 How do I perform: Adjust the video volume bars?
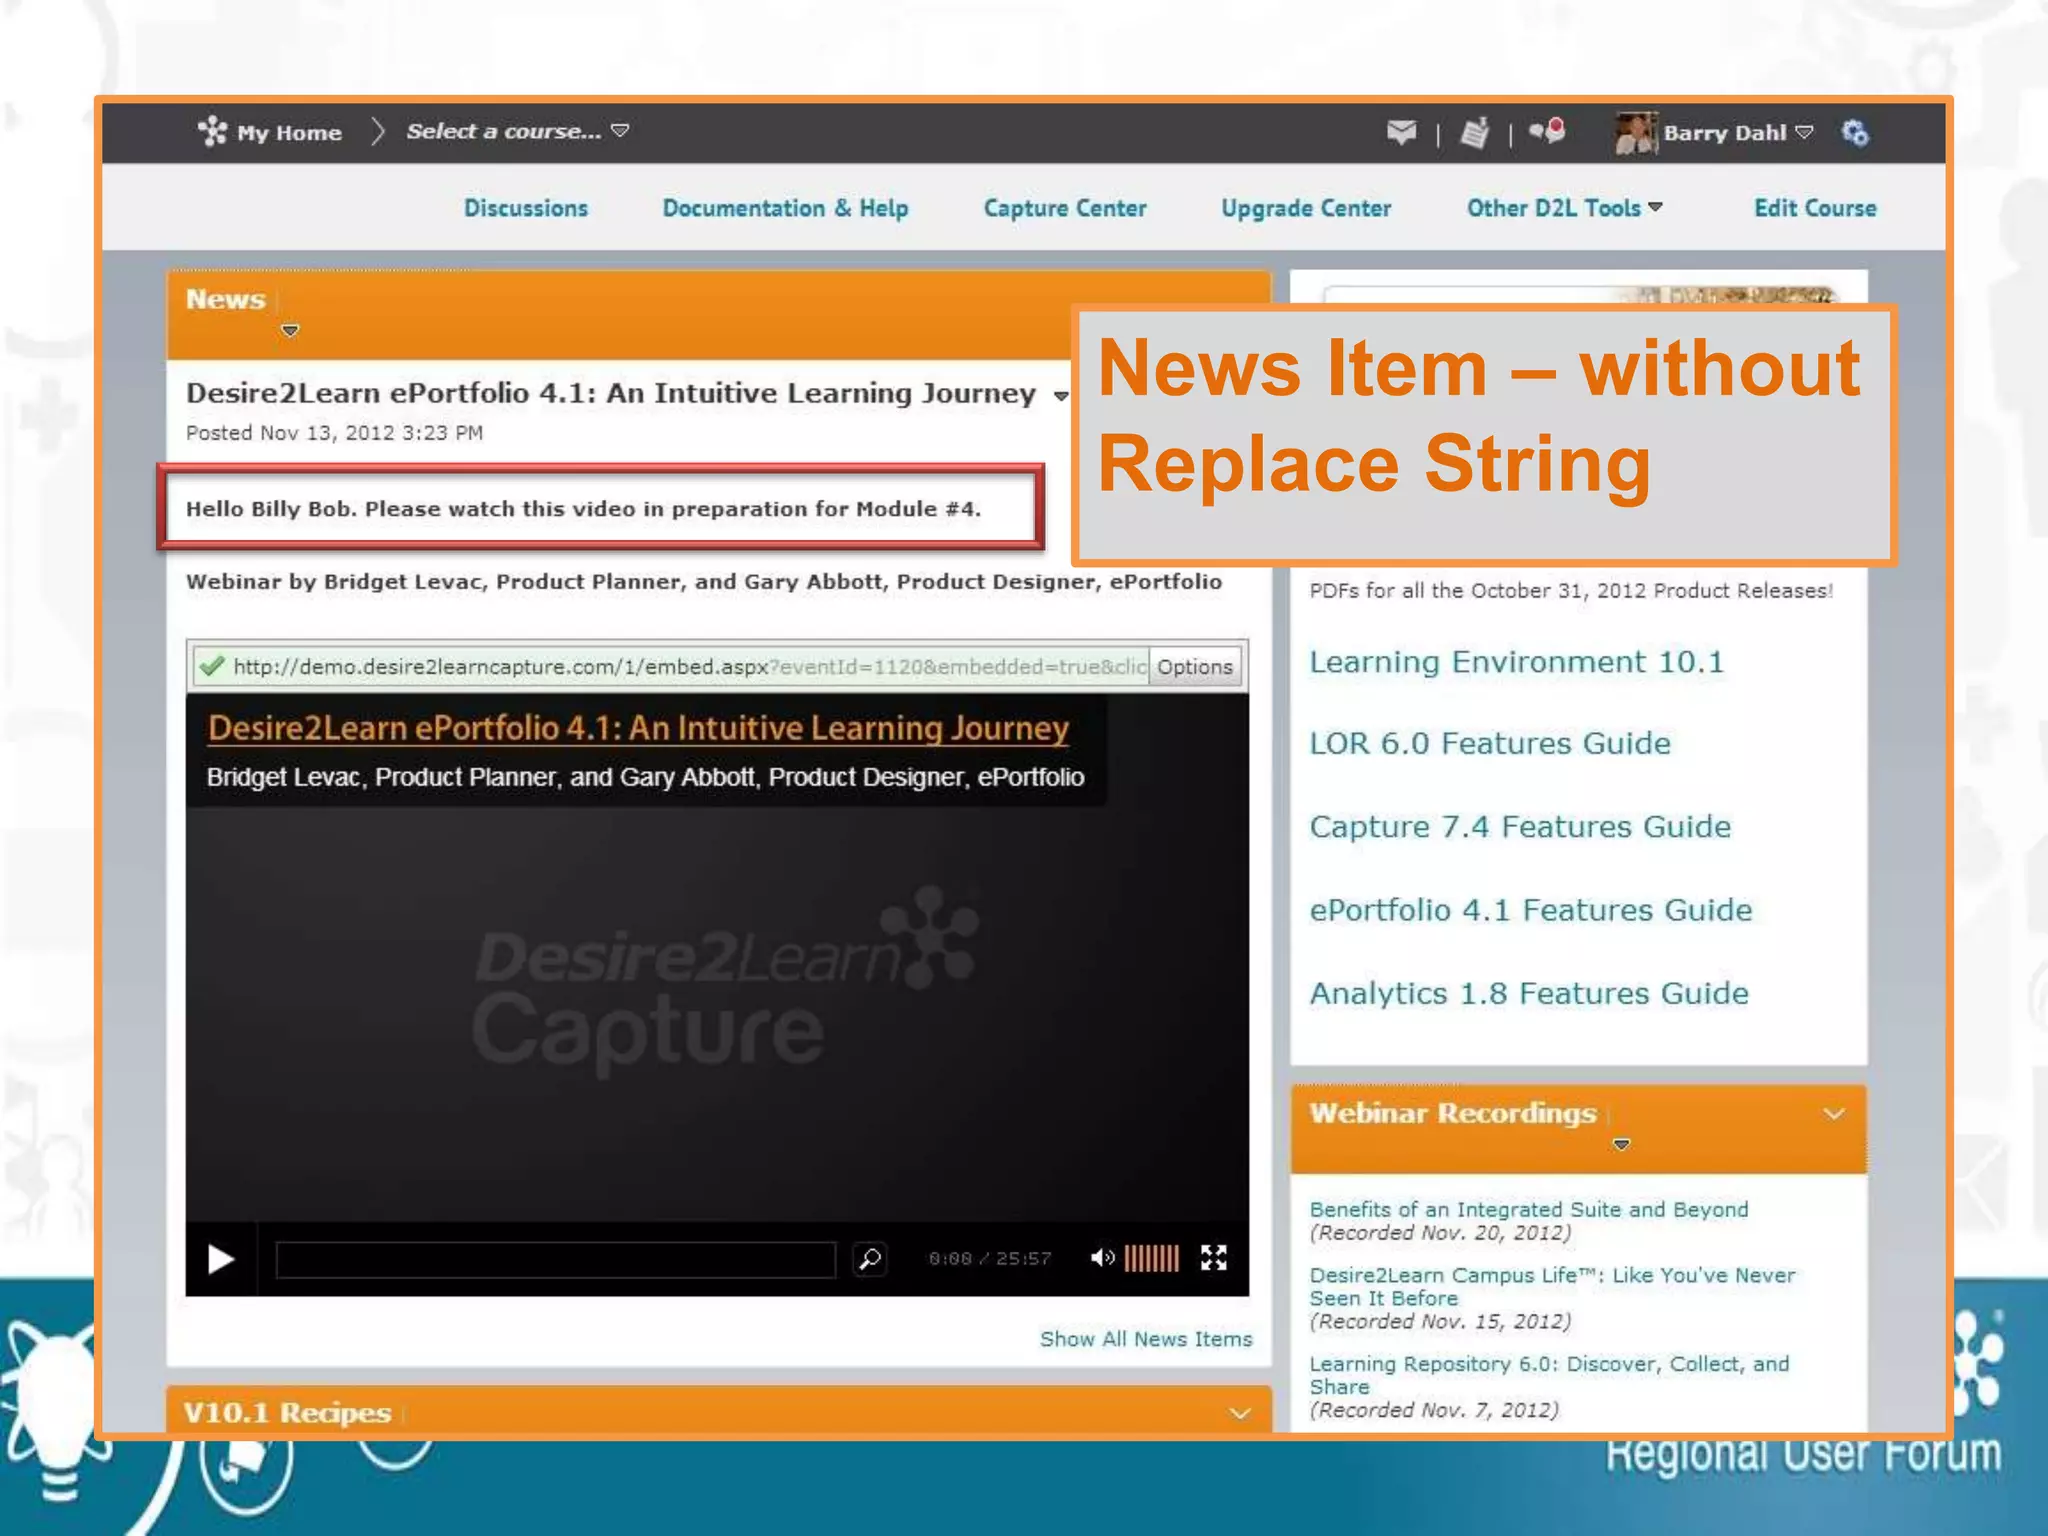(x=1152, y=1258)
